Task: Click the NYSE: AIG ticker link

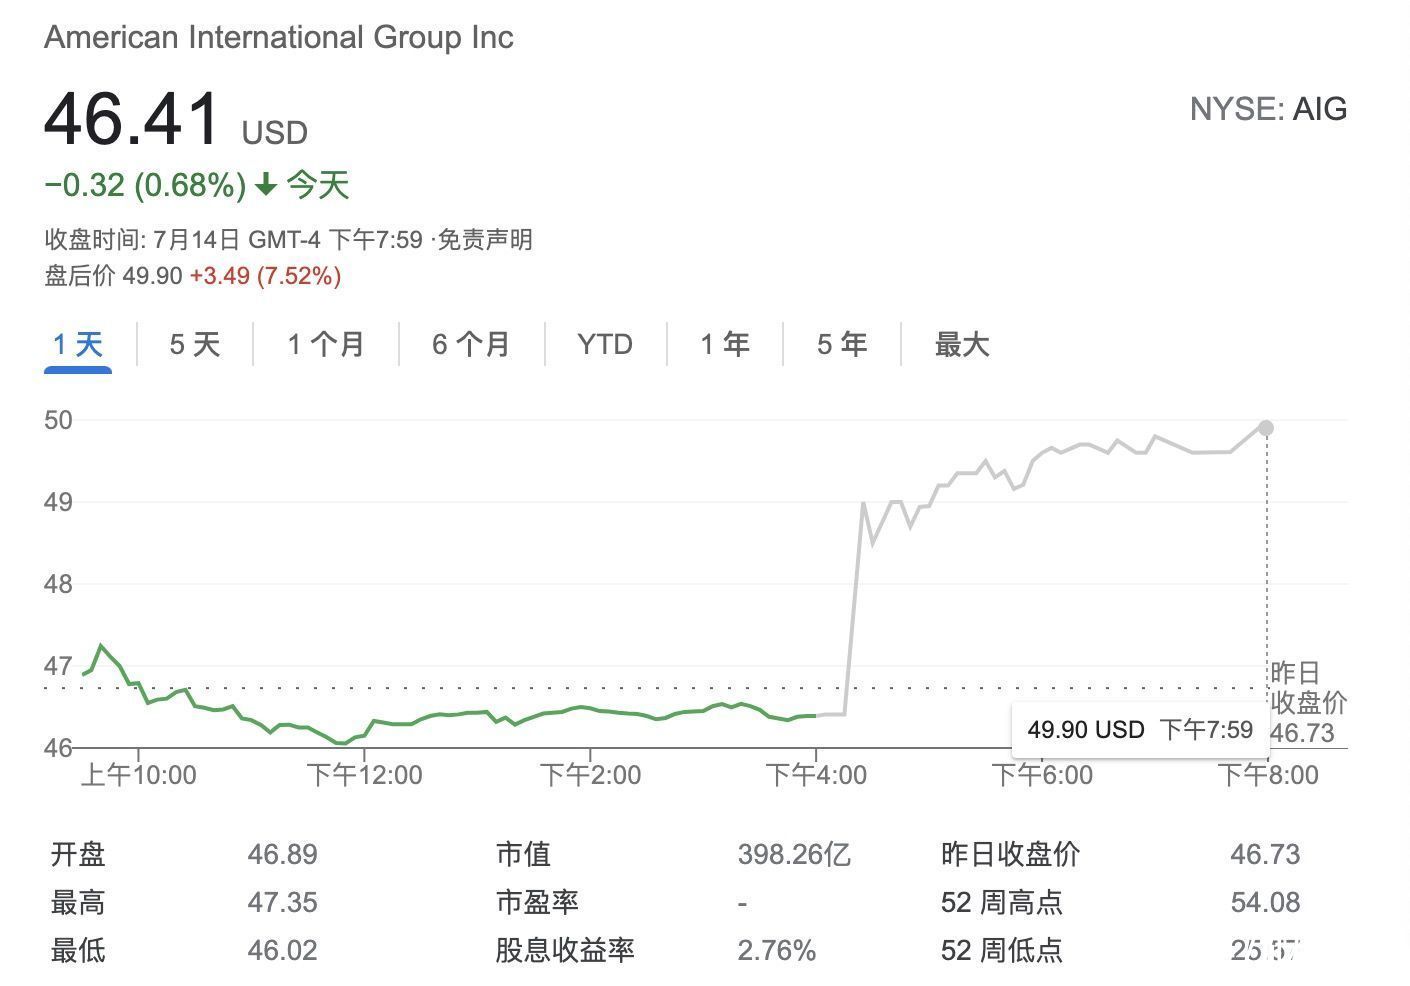Action: pos(1269,109)
